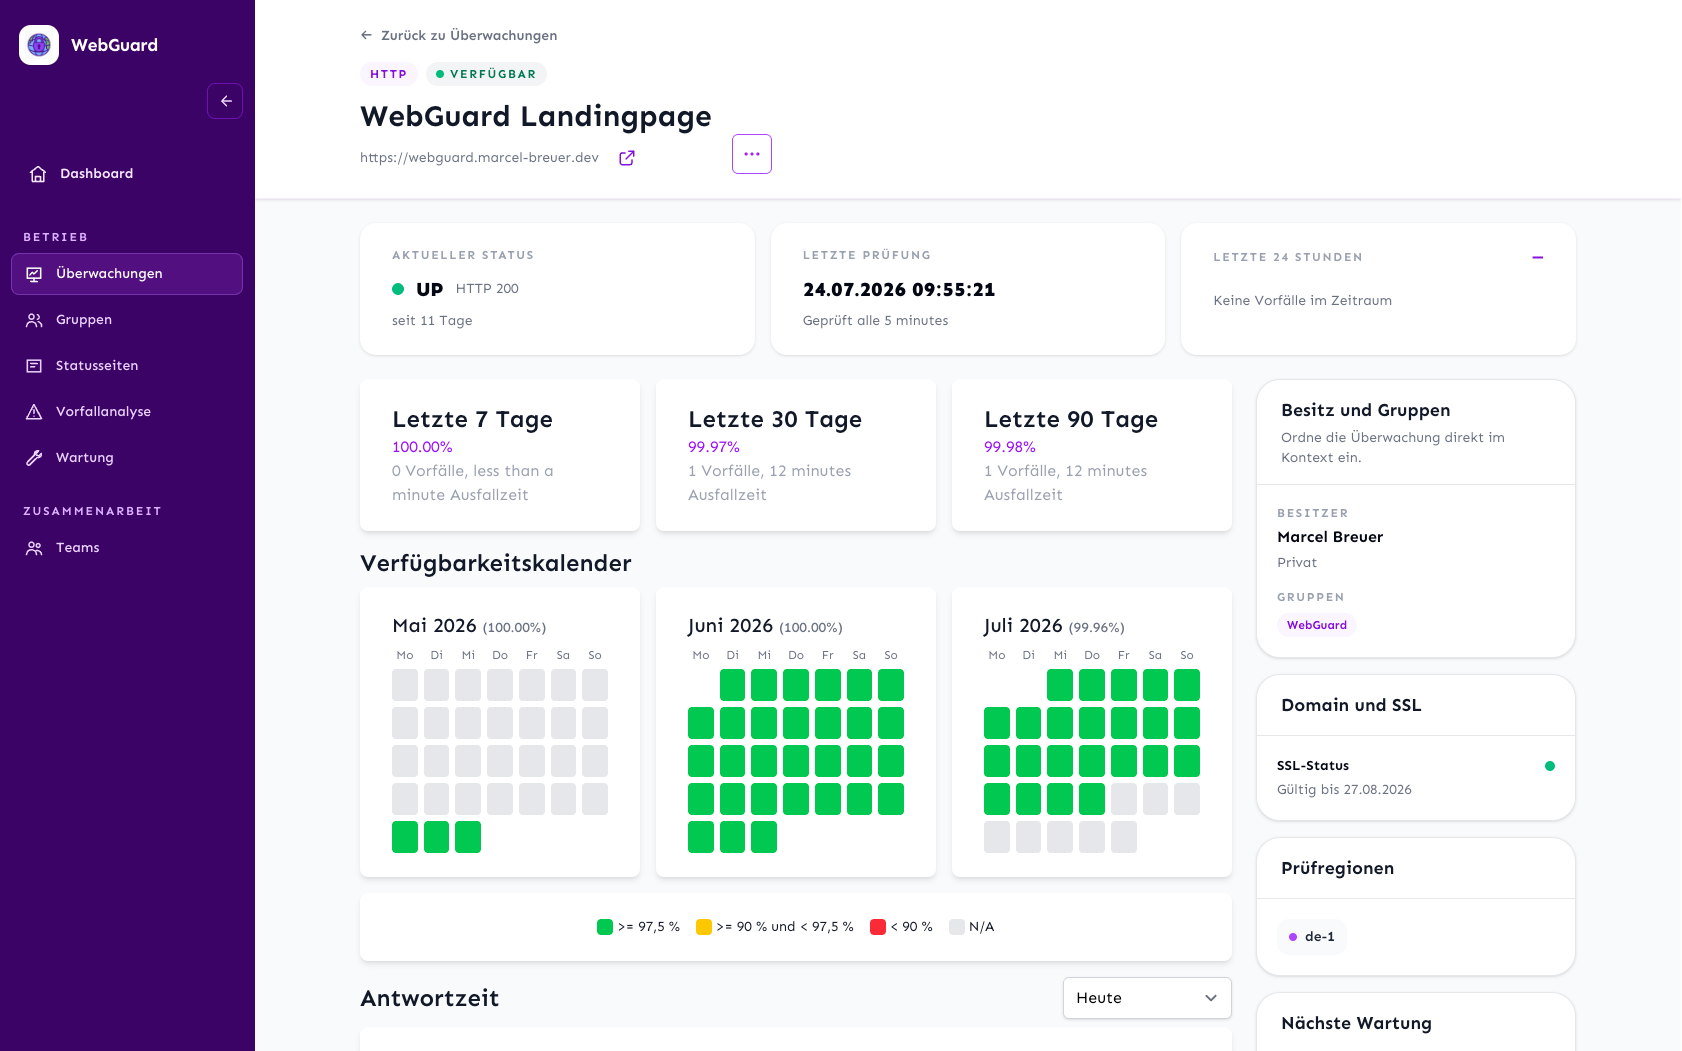Open Dashboard in the sidebar

[x=127, y=174]
